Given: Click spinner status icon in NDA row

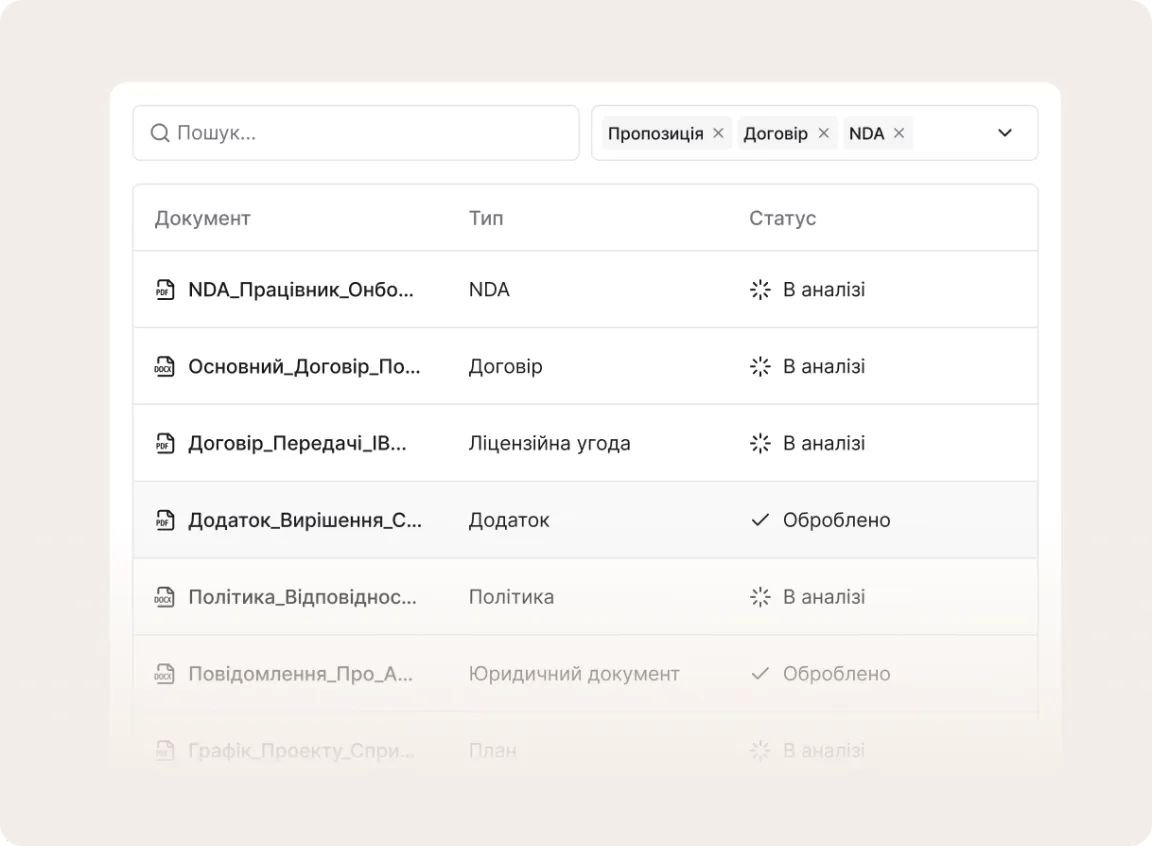Looking at the screenshot, I should [x=760, y=290].
